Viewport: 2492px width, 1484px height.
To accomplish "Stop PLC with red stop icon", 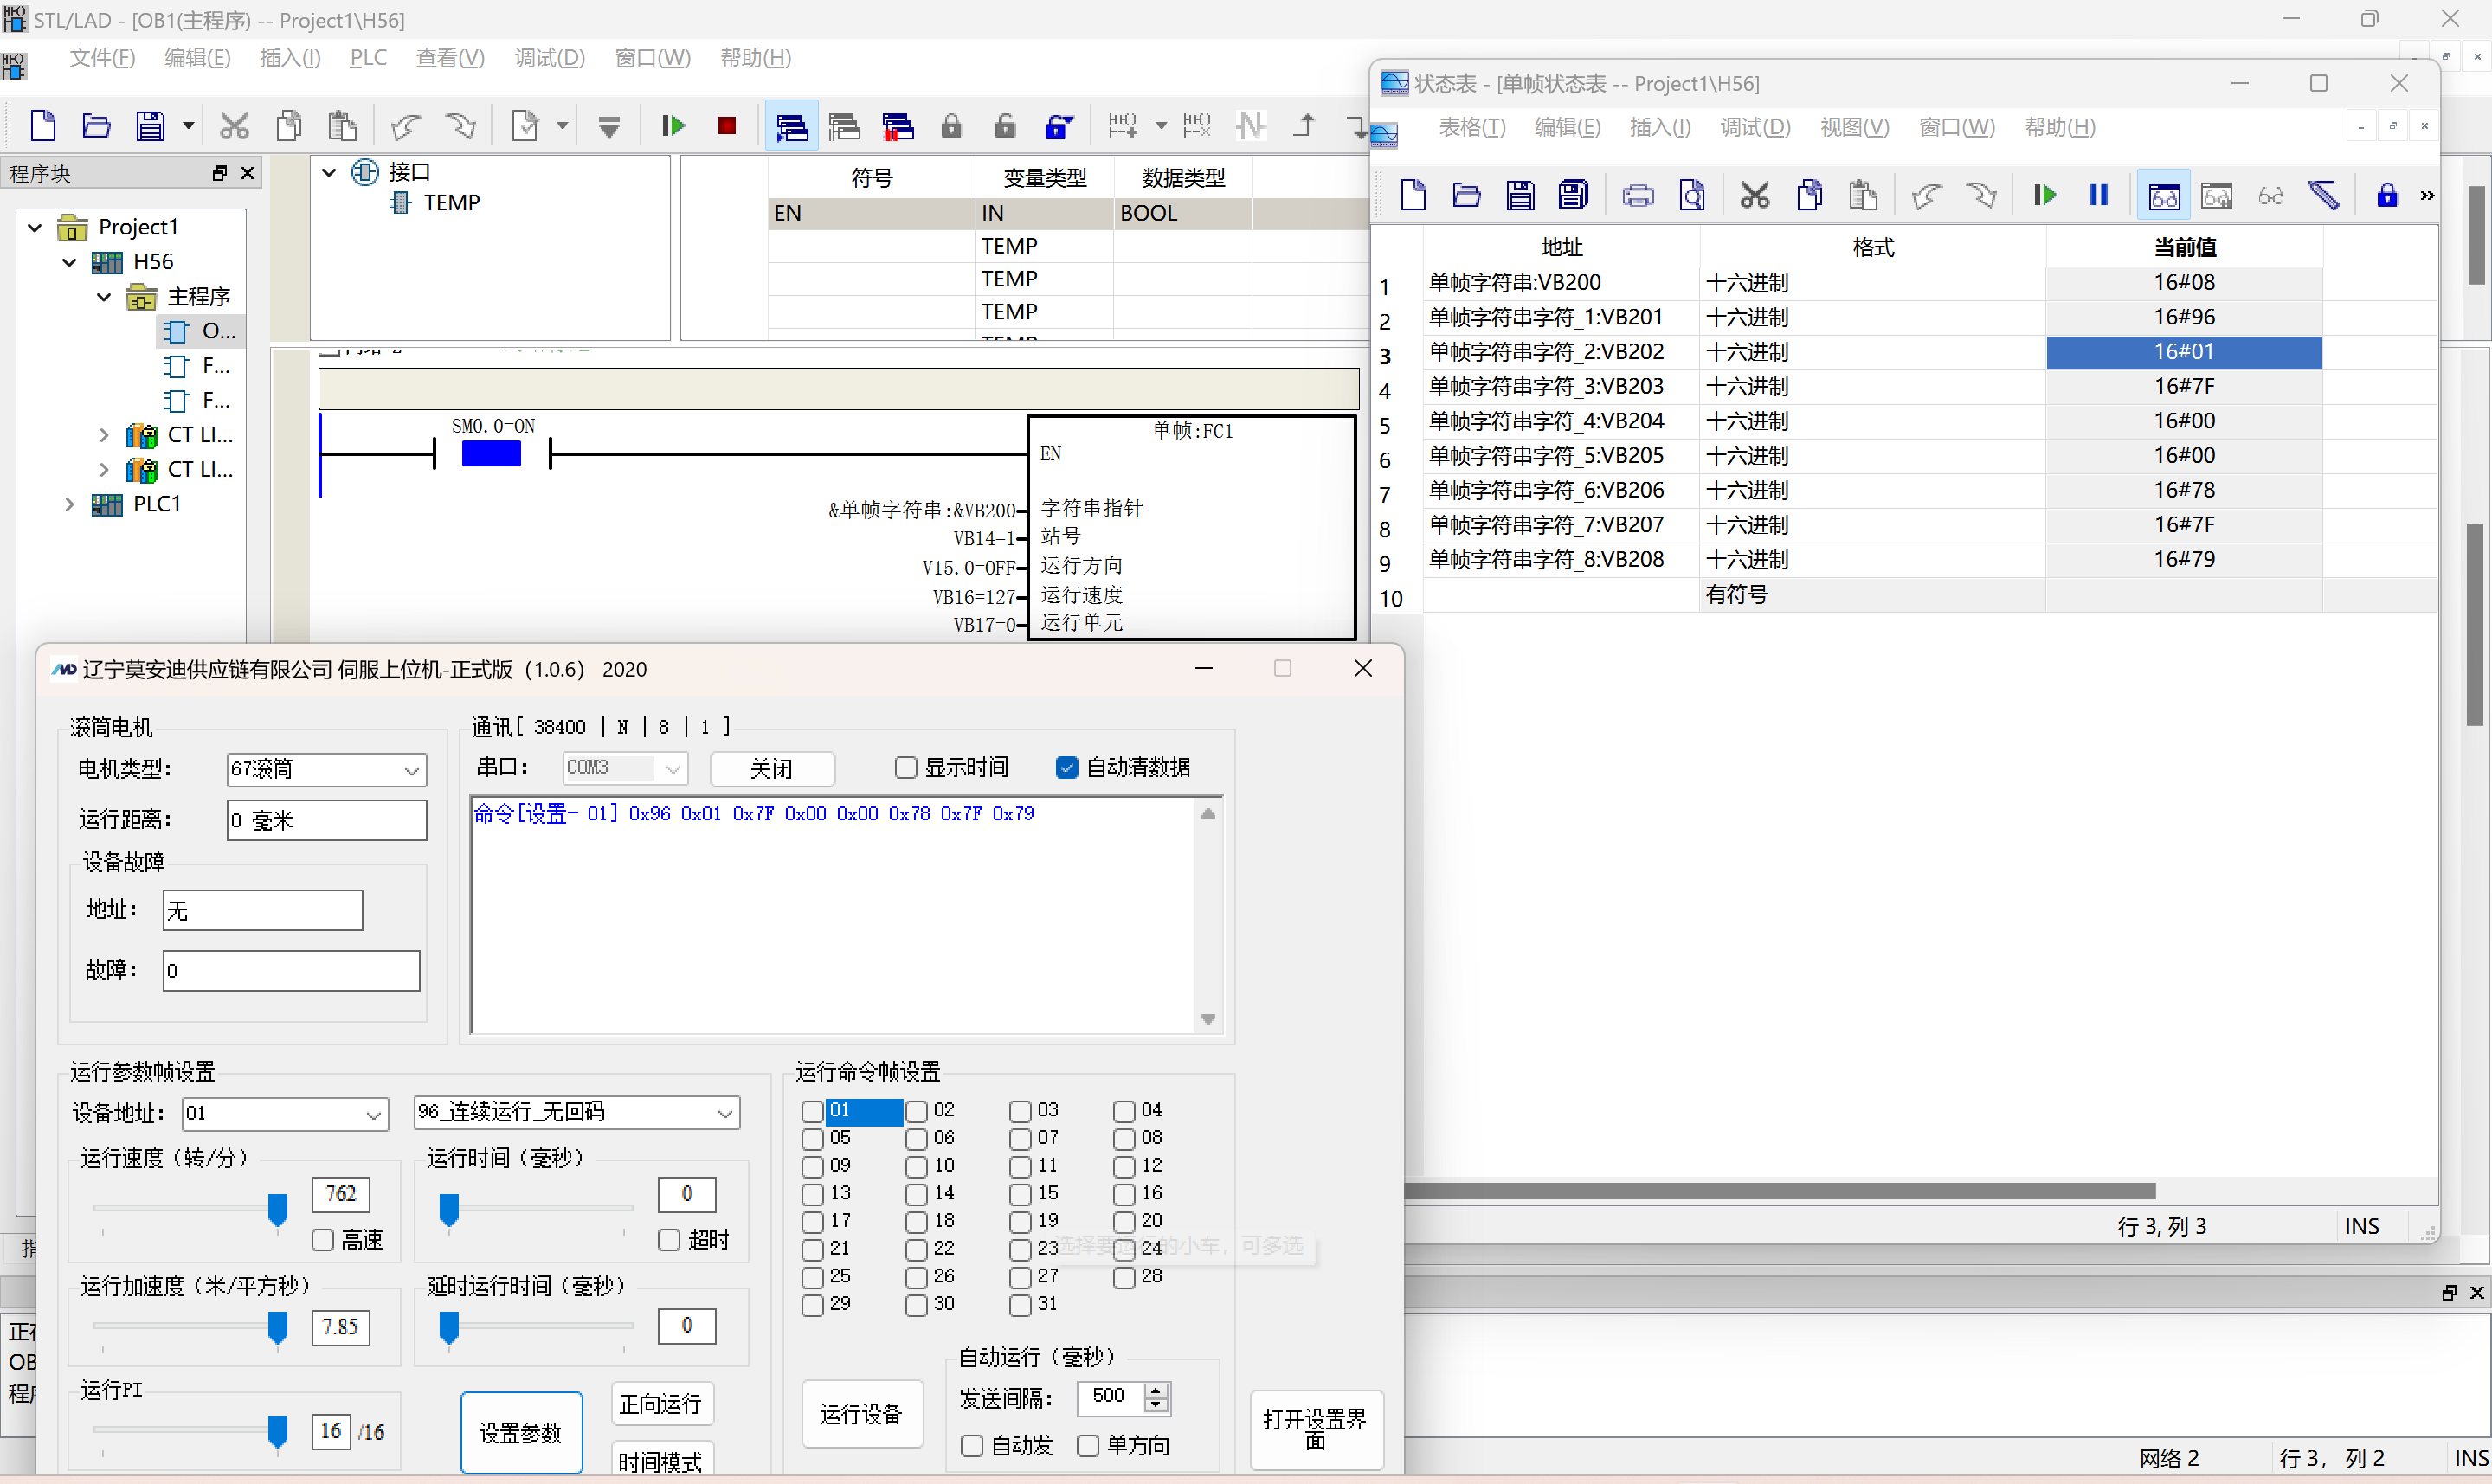I will (727, 126).
